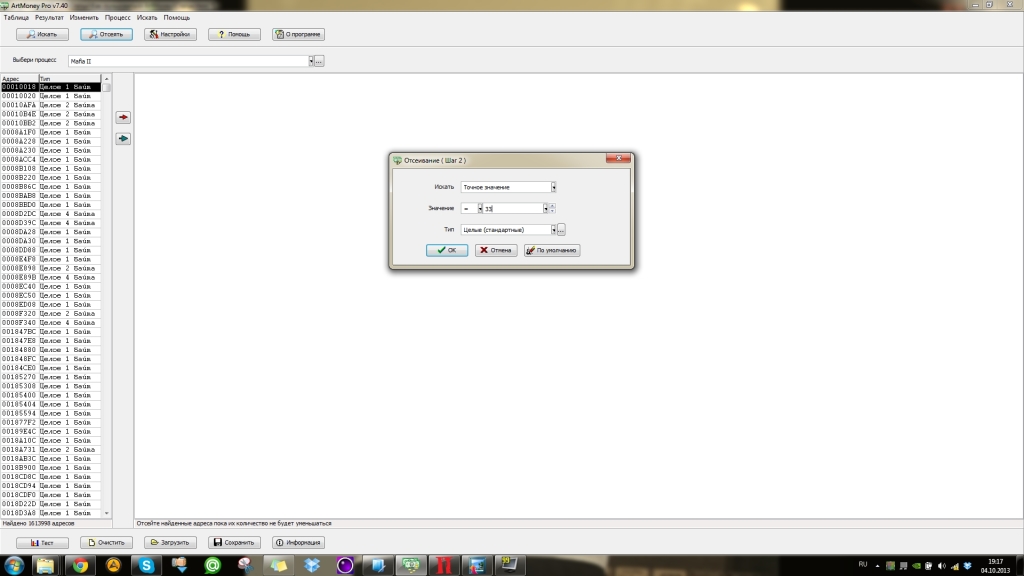The height and width of the screenshot is (576, 1024).
Task: Open the О программе about button
Action: pyautogui.click(x=298, y=34)
